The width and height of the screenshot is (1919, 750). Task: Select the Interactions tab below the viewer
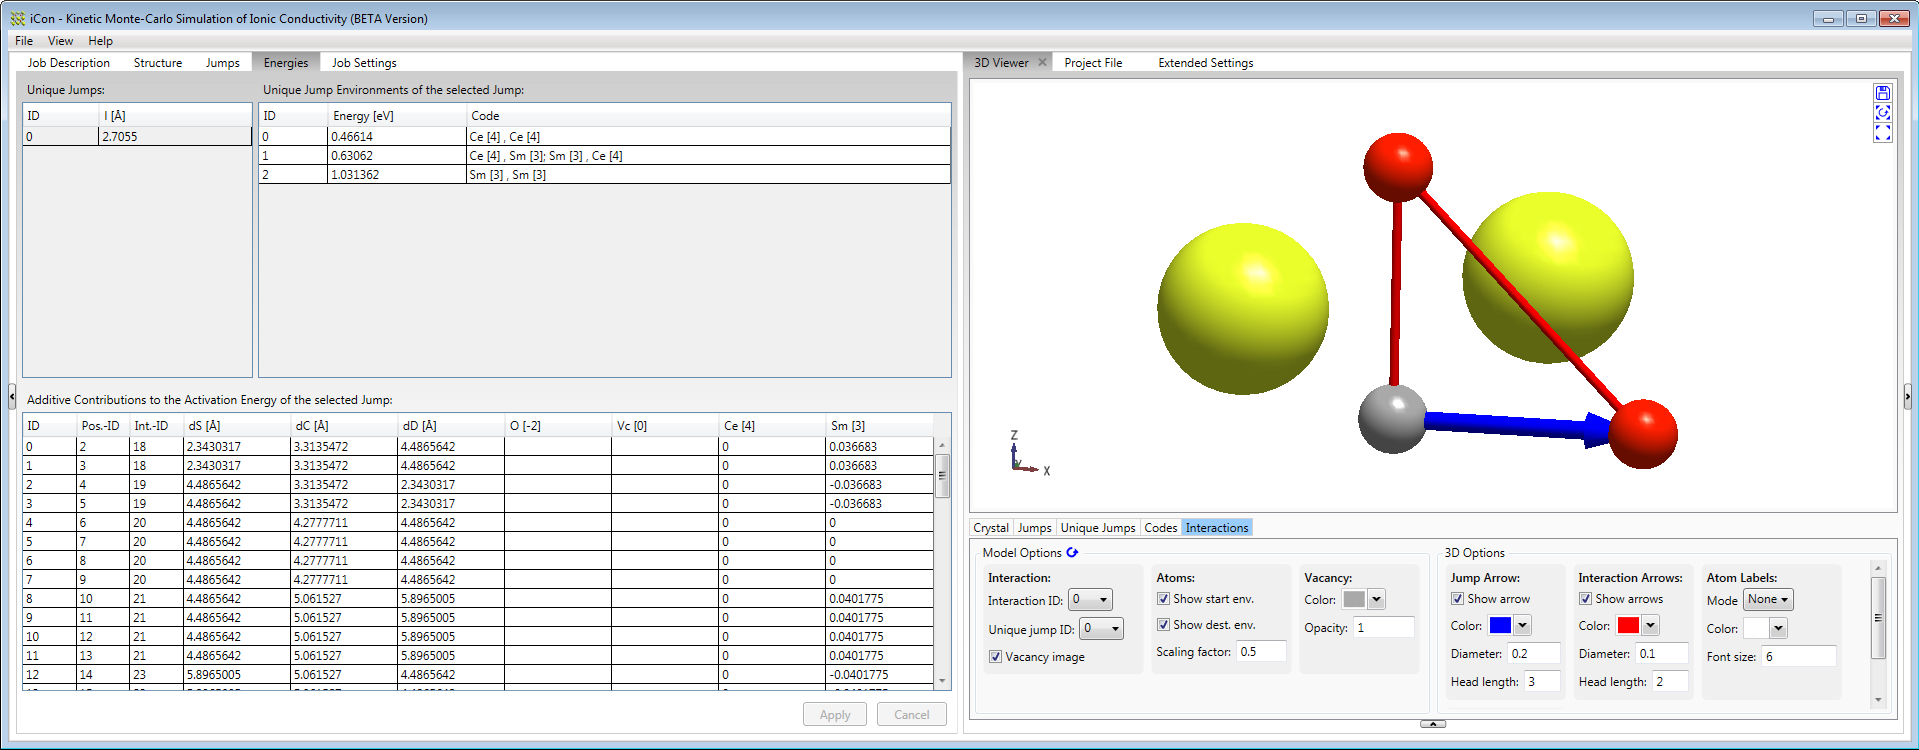pyautogui.click(x=1217, y=528)
